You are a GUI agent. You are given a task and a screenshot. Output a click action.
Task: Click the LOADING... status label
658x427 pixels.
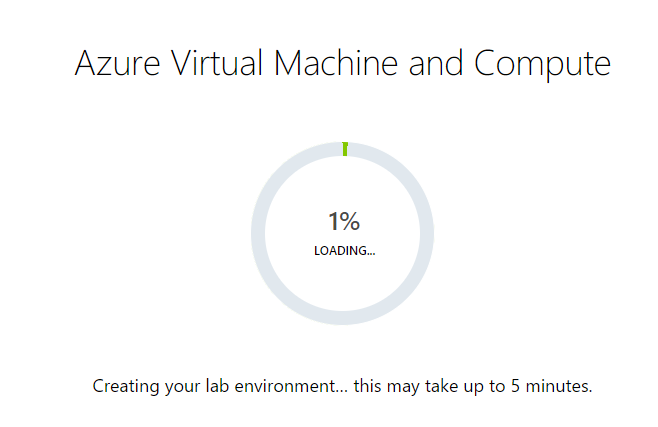click(344, 250)
